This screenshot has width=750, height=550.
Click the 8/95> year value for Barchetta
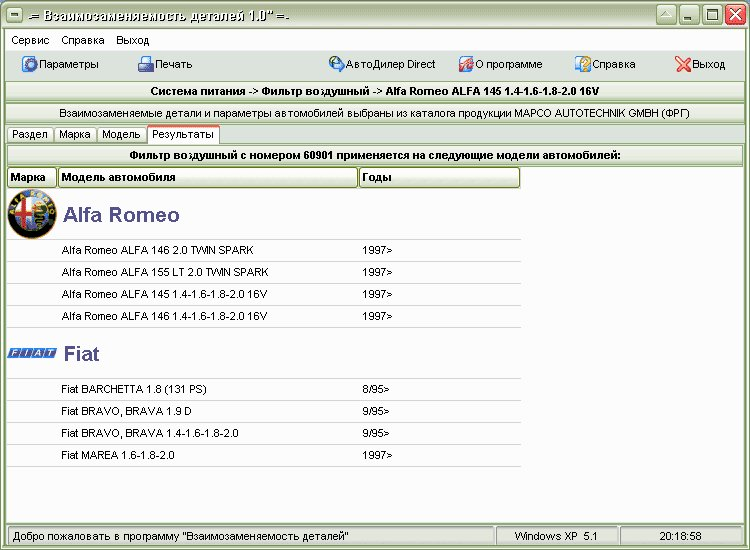pyautogui.click(x=375, y=389)
